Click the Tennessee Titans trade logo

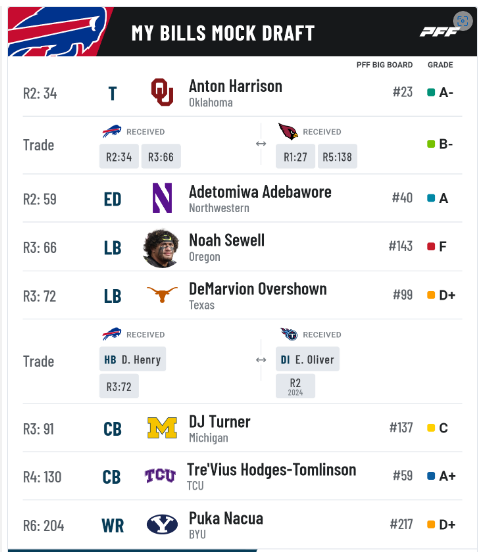[x=289, y=334]
